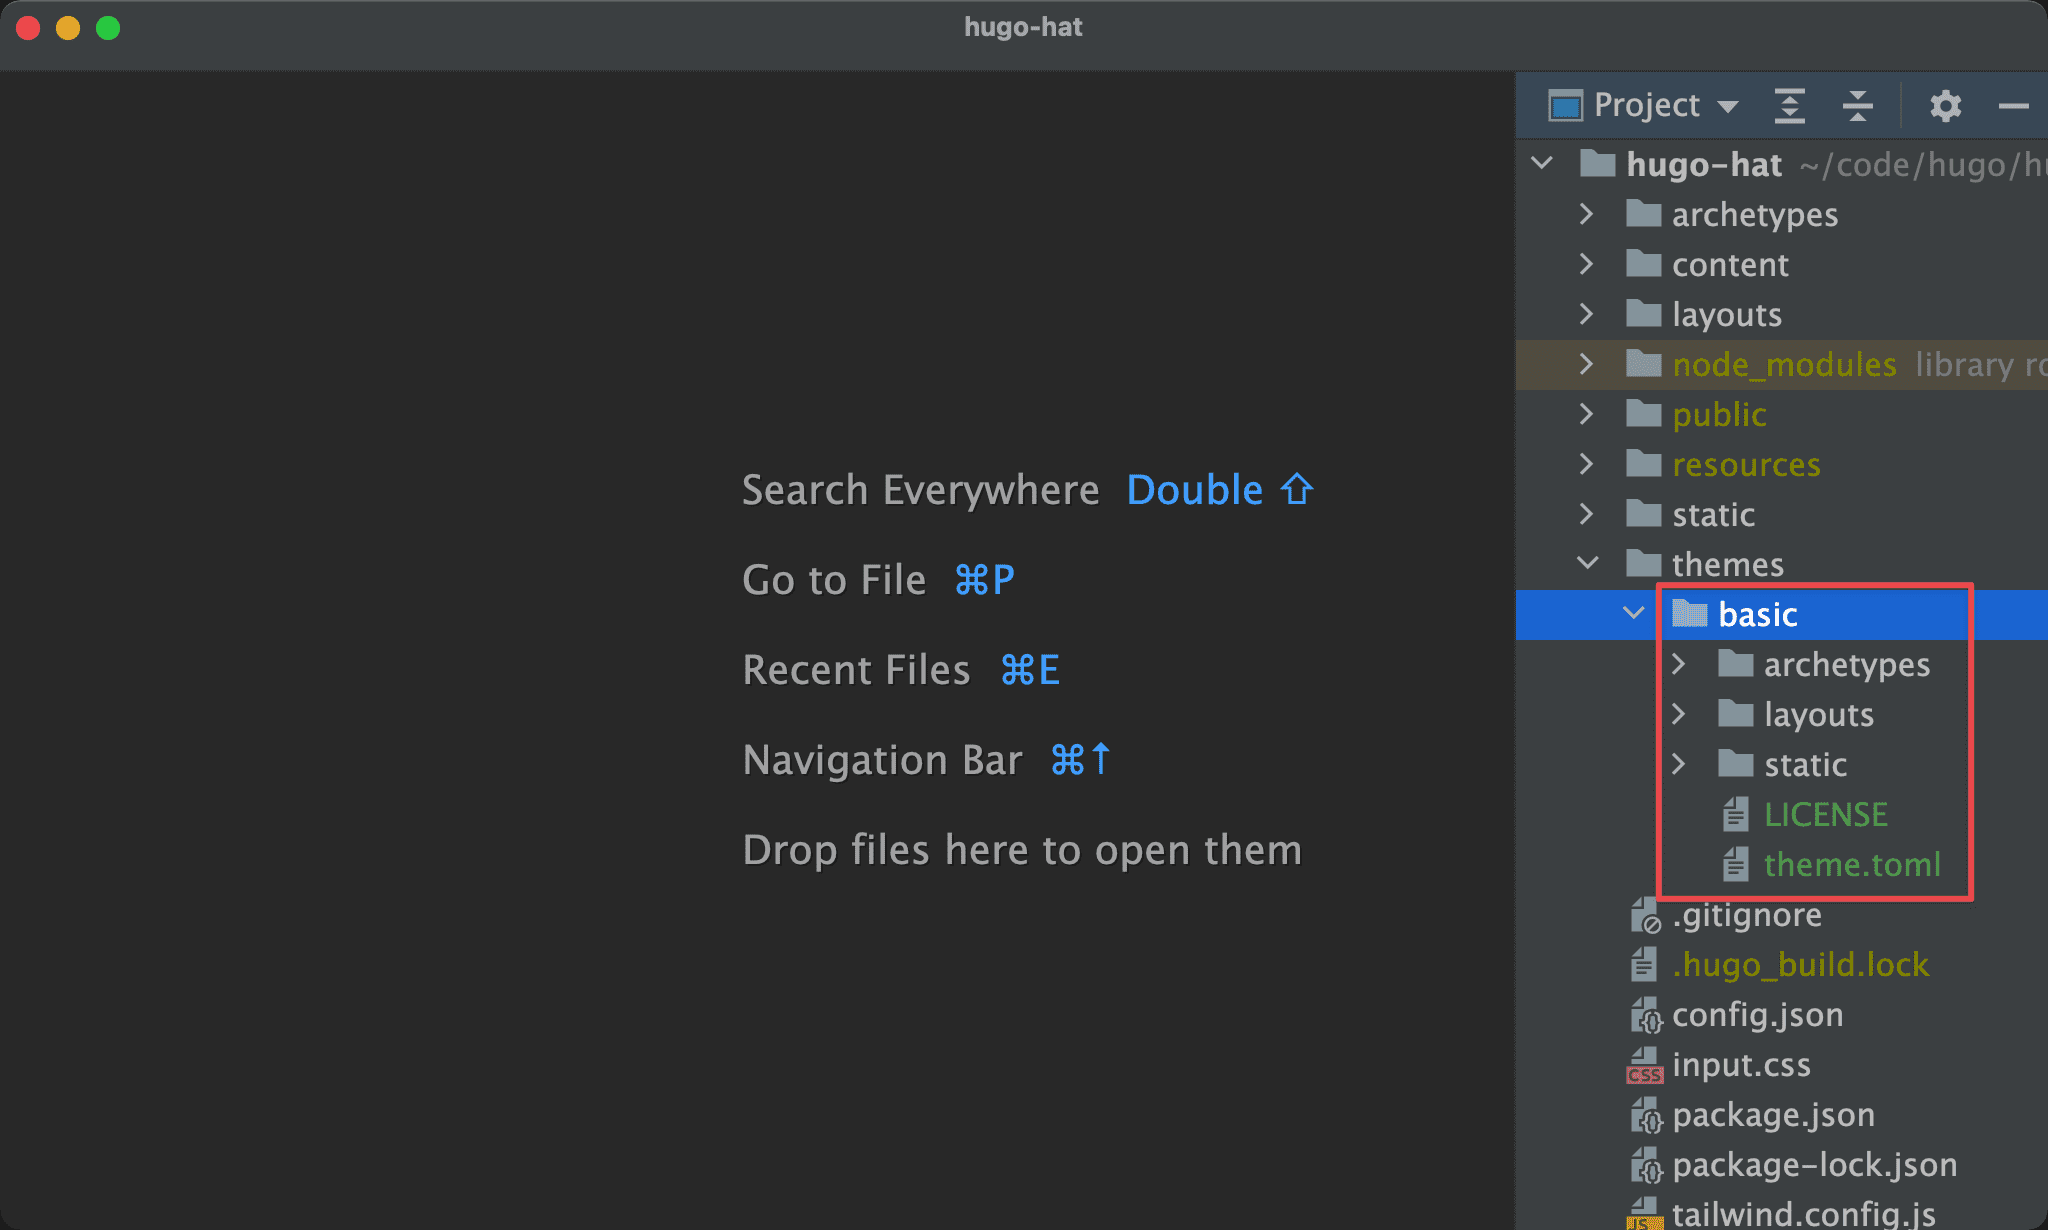Collapse the themes folder

(1588, 563)
